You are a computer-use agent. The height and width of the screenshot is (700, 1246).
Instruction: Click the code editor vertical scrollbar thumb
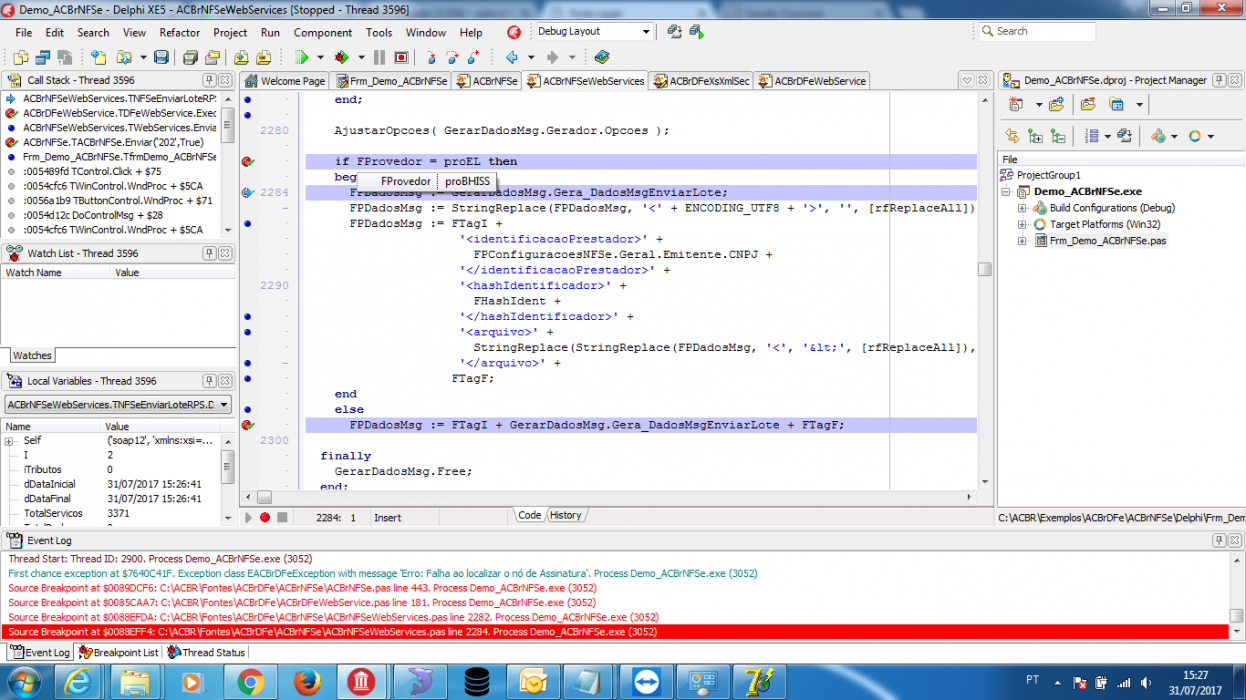[x=985, y=269]
